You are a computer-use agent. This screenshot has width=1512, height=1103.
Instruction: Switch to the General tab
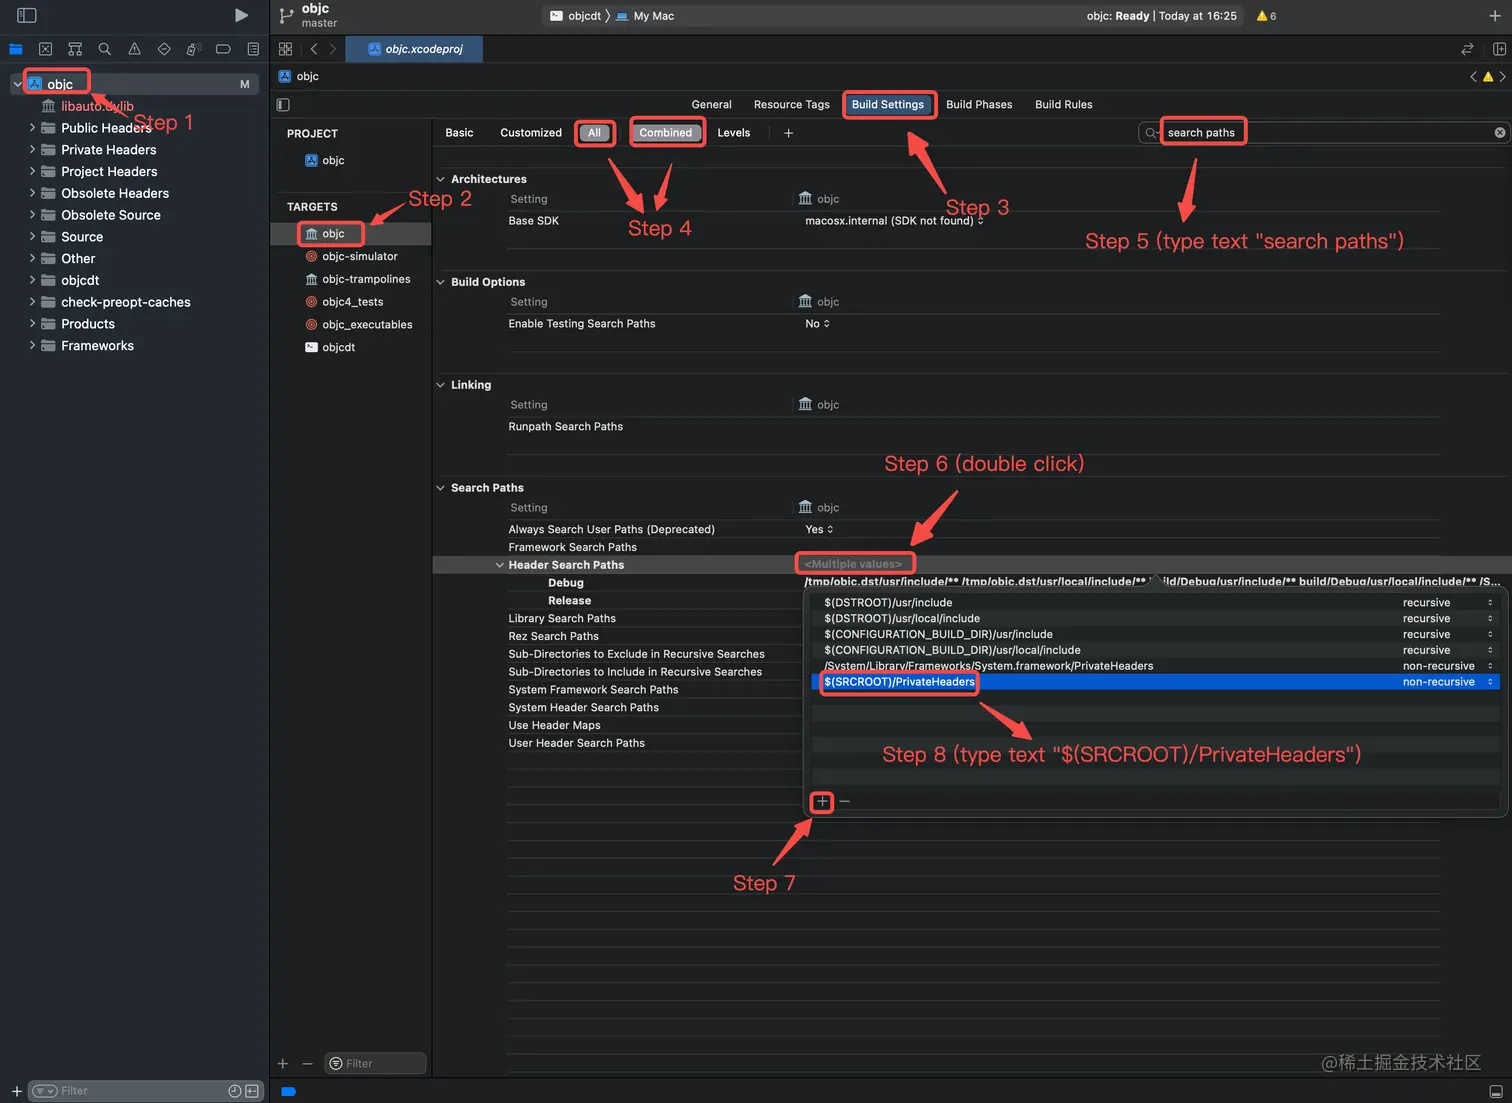pos(711,105)
